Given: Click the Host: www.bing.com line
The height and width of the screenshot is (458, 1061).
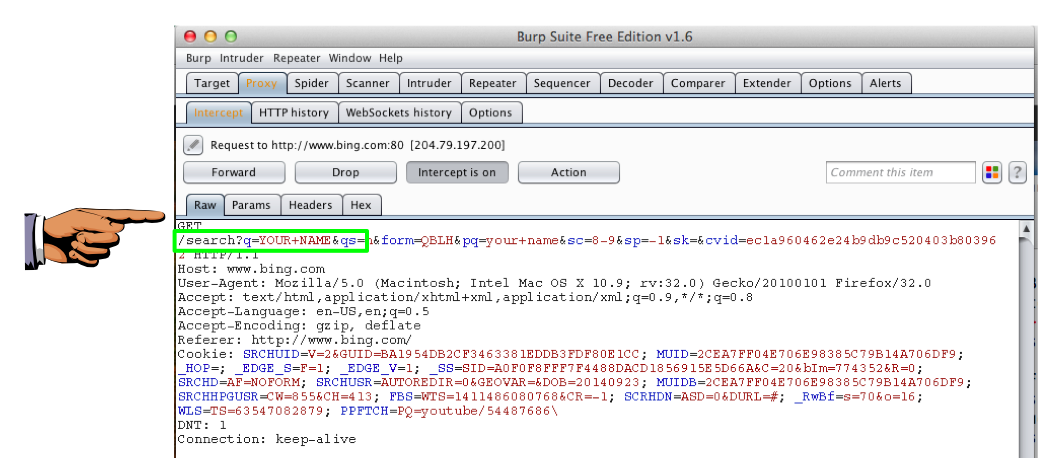Looking at the screenshot, I should 251,269.
